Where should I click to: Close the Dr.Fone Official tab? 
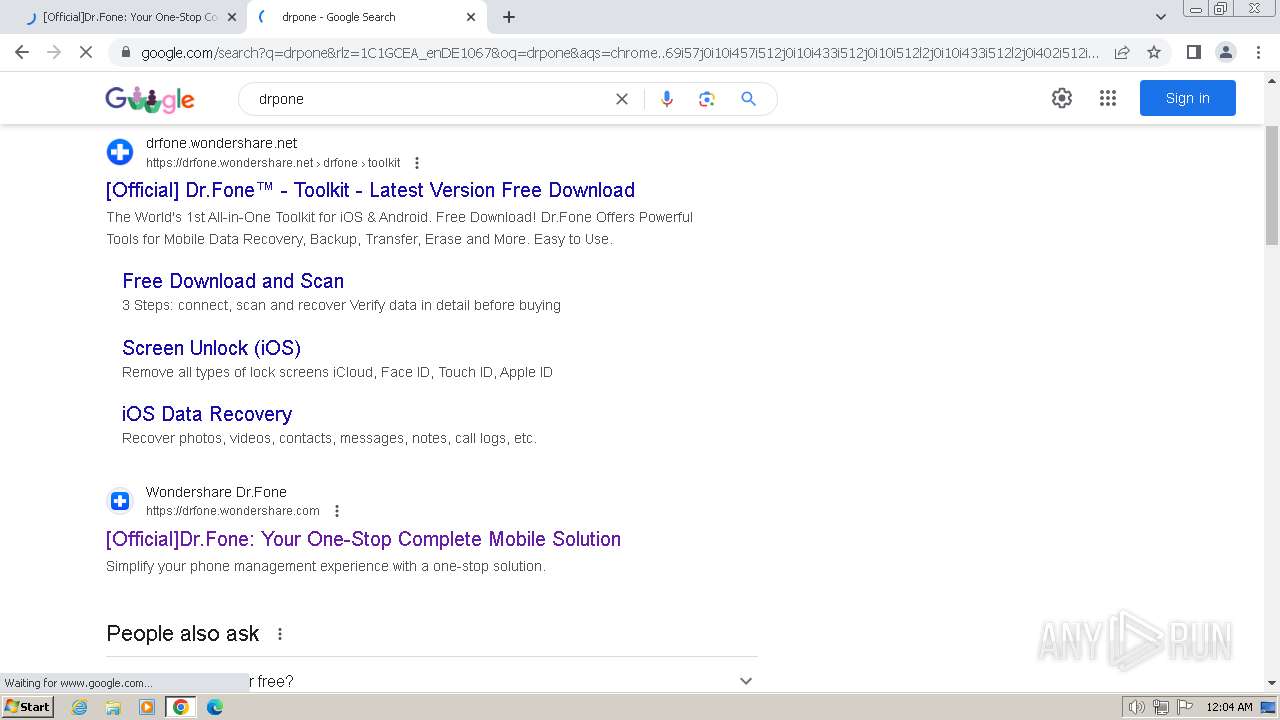(231, 17)
